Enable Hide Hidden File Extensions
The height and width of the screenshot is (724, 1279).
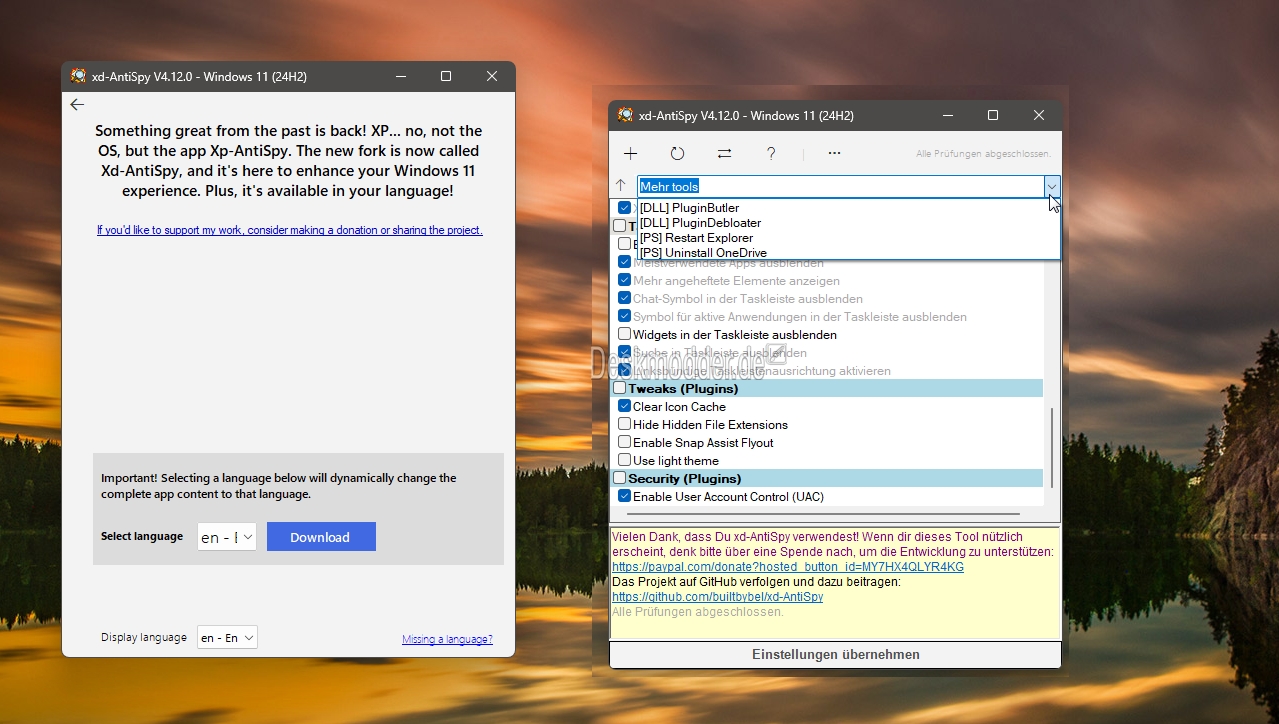pyautogui.click(x=625, y=425)
